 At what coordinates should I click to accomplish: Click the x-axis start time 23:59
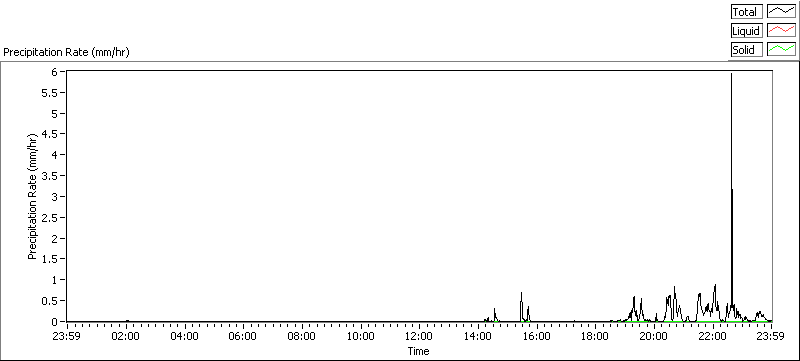67,336
